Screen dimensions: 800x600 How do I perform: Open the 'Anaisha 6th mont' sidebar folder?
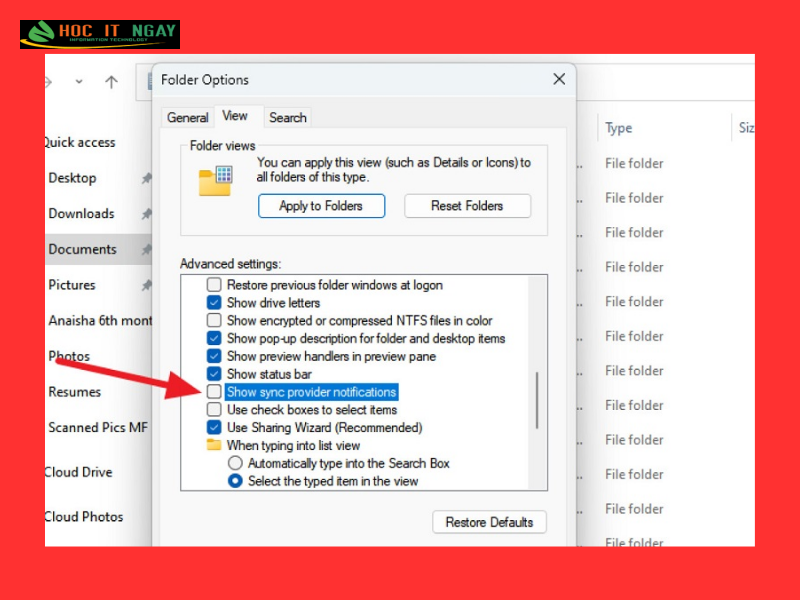pos(100,321)
